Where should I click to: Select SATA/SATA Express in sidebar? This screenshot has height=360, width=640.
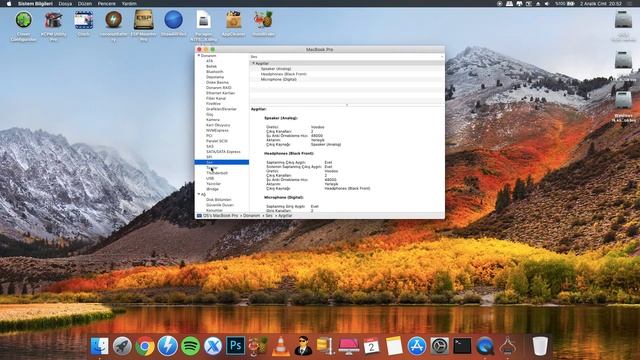pyautogui.click(x=223, y=151)
